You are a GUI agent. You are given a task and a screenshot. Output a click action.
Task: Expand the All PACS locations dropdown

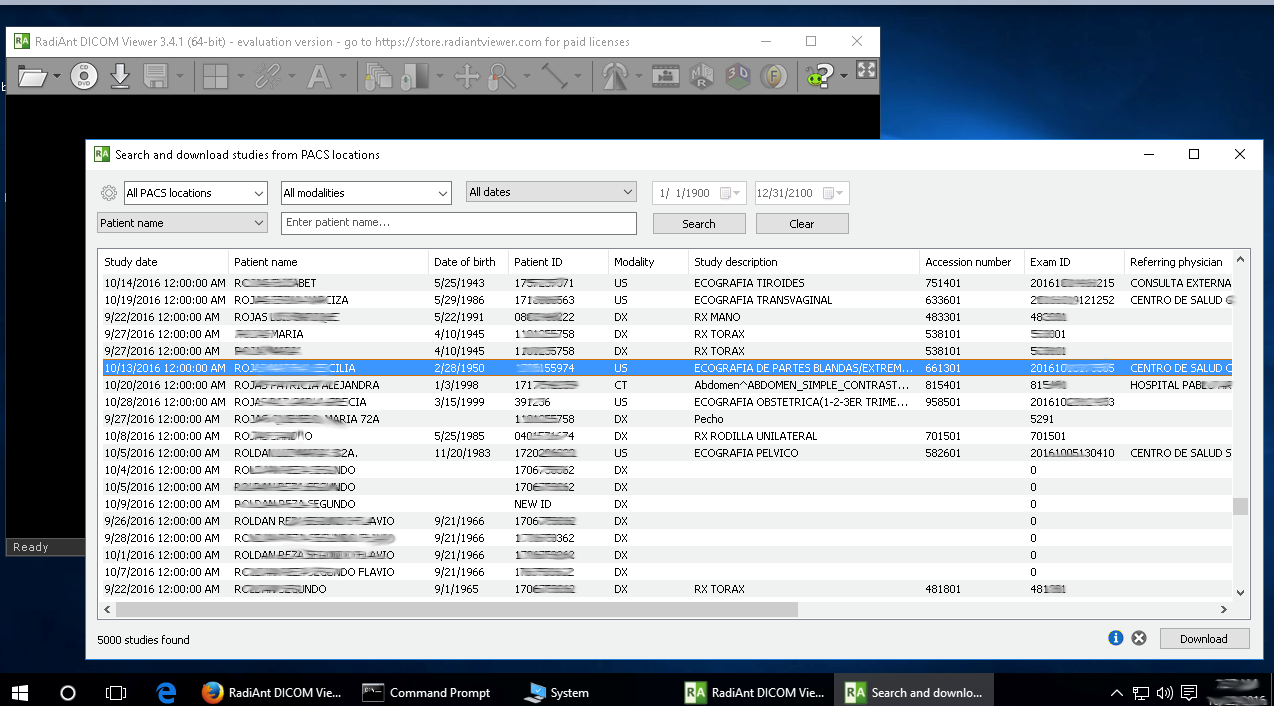click(x=195, y=193)
